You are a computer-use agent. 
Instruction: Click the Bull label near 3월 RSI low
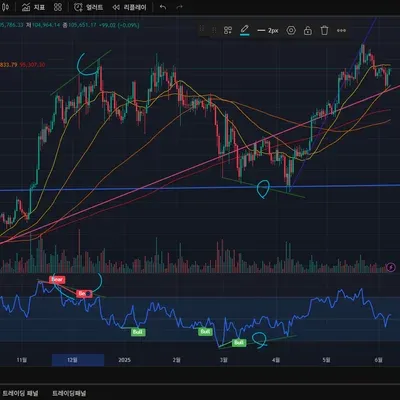239,343
